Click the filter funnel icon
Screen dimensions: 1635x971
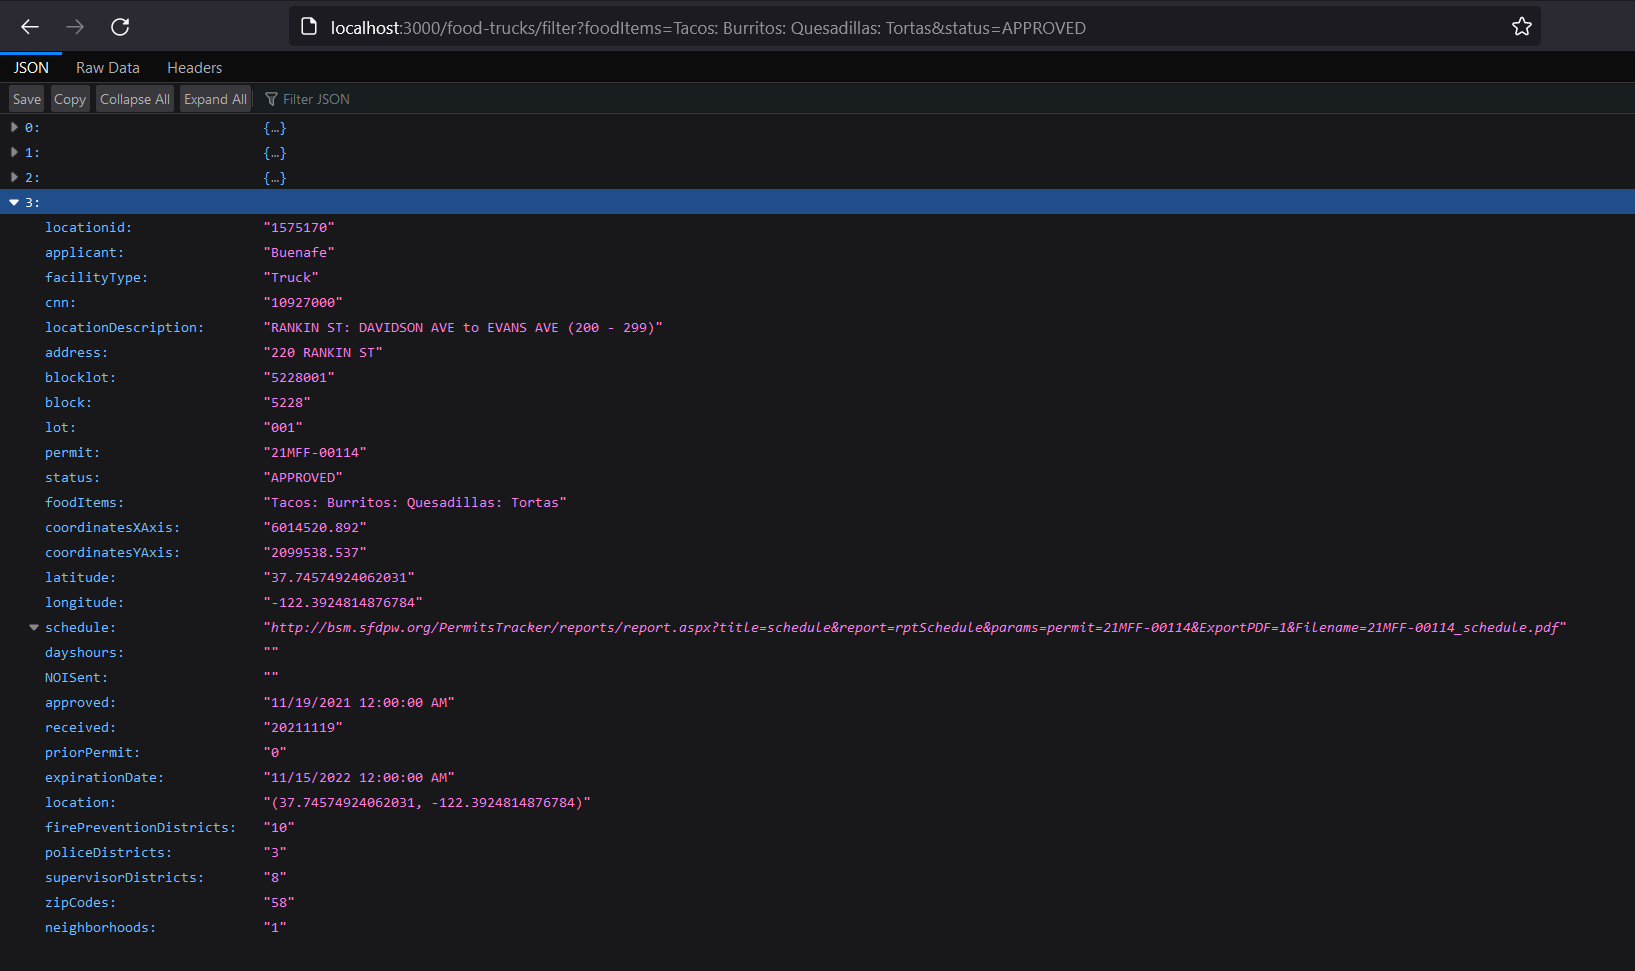[x=271, y=99]
